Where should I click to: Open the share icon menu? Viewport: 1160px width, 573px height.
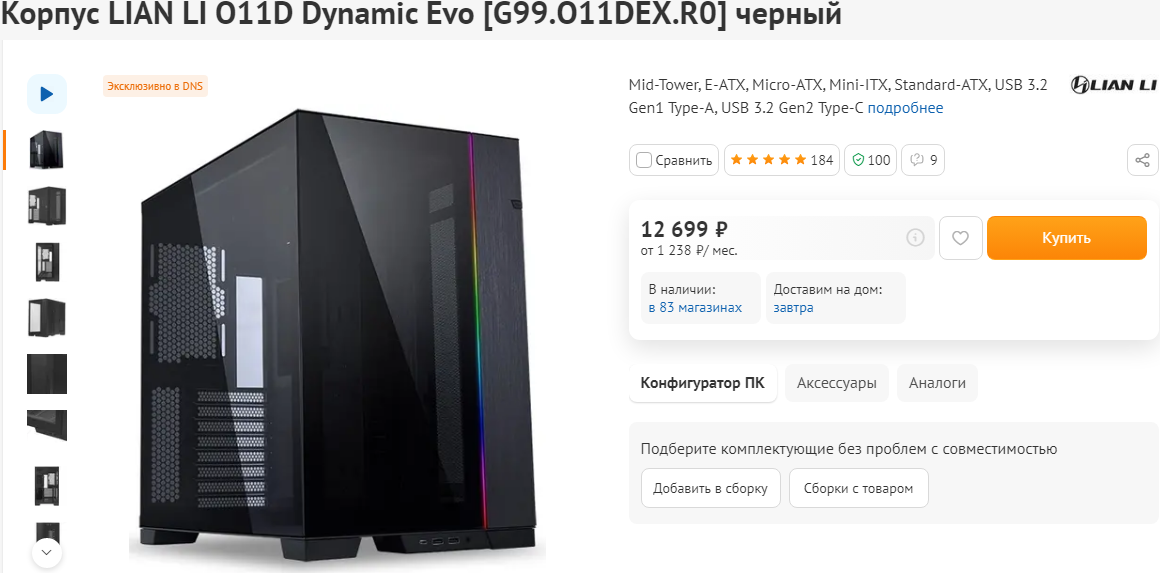[1143, 160]
